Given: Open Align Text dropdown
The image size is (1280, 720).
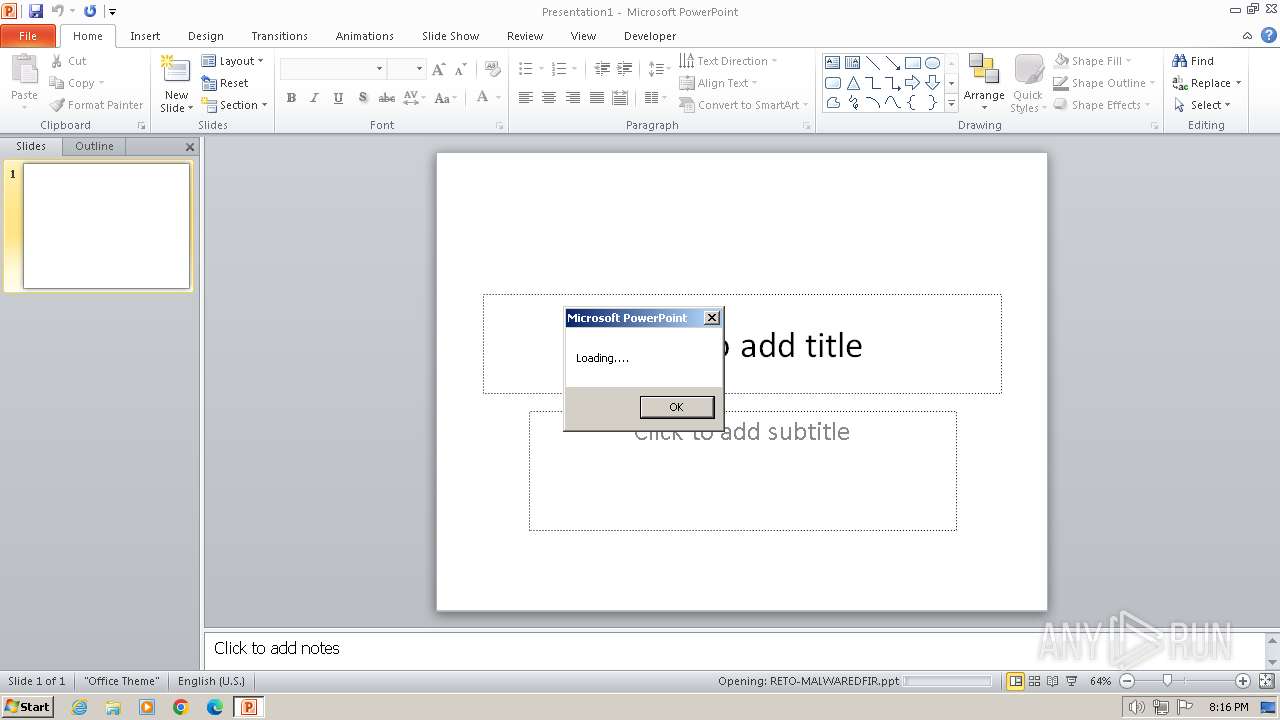Looking at the screenshot, I should coord(718,83).
